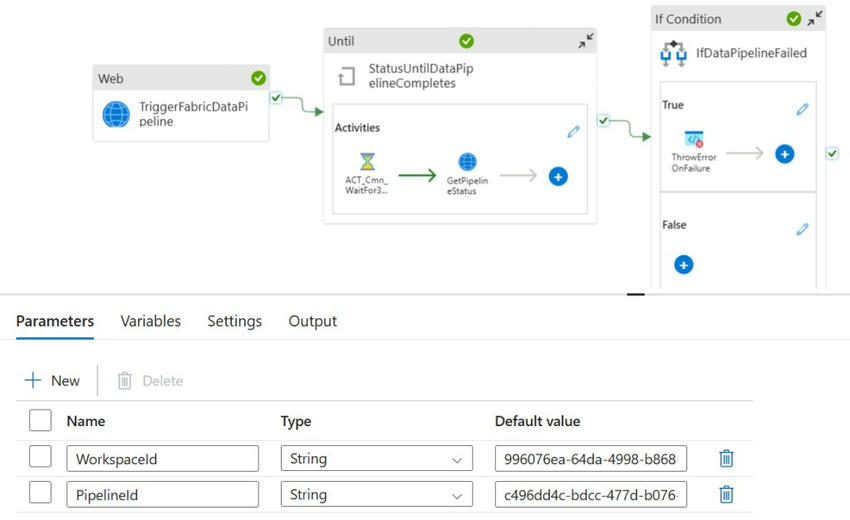Check the WorkspaceId row checkbox
Viewport: 850px width, 520px height.
tap(40, 458)
